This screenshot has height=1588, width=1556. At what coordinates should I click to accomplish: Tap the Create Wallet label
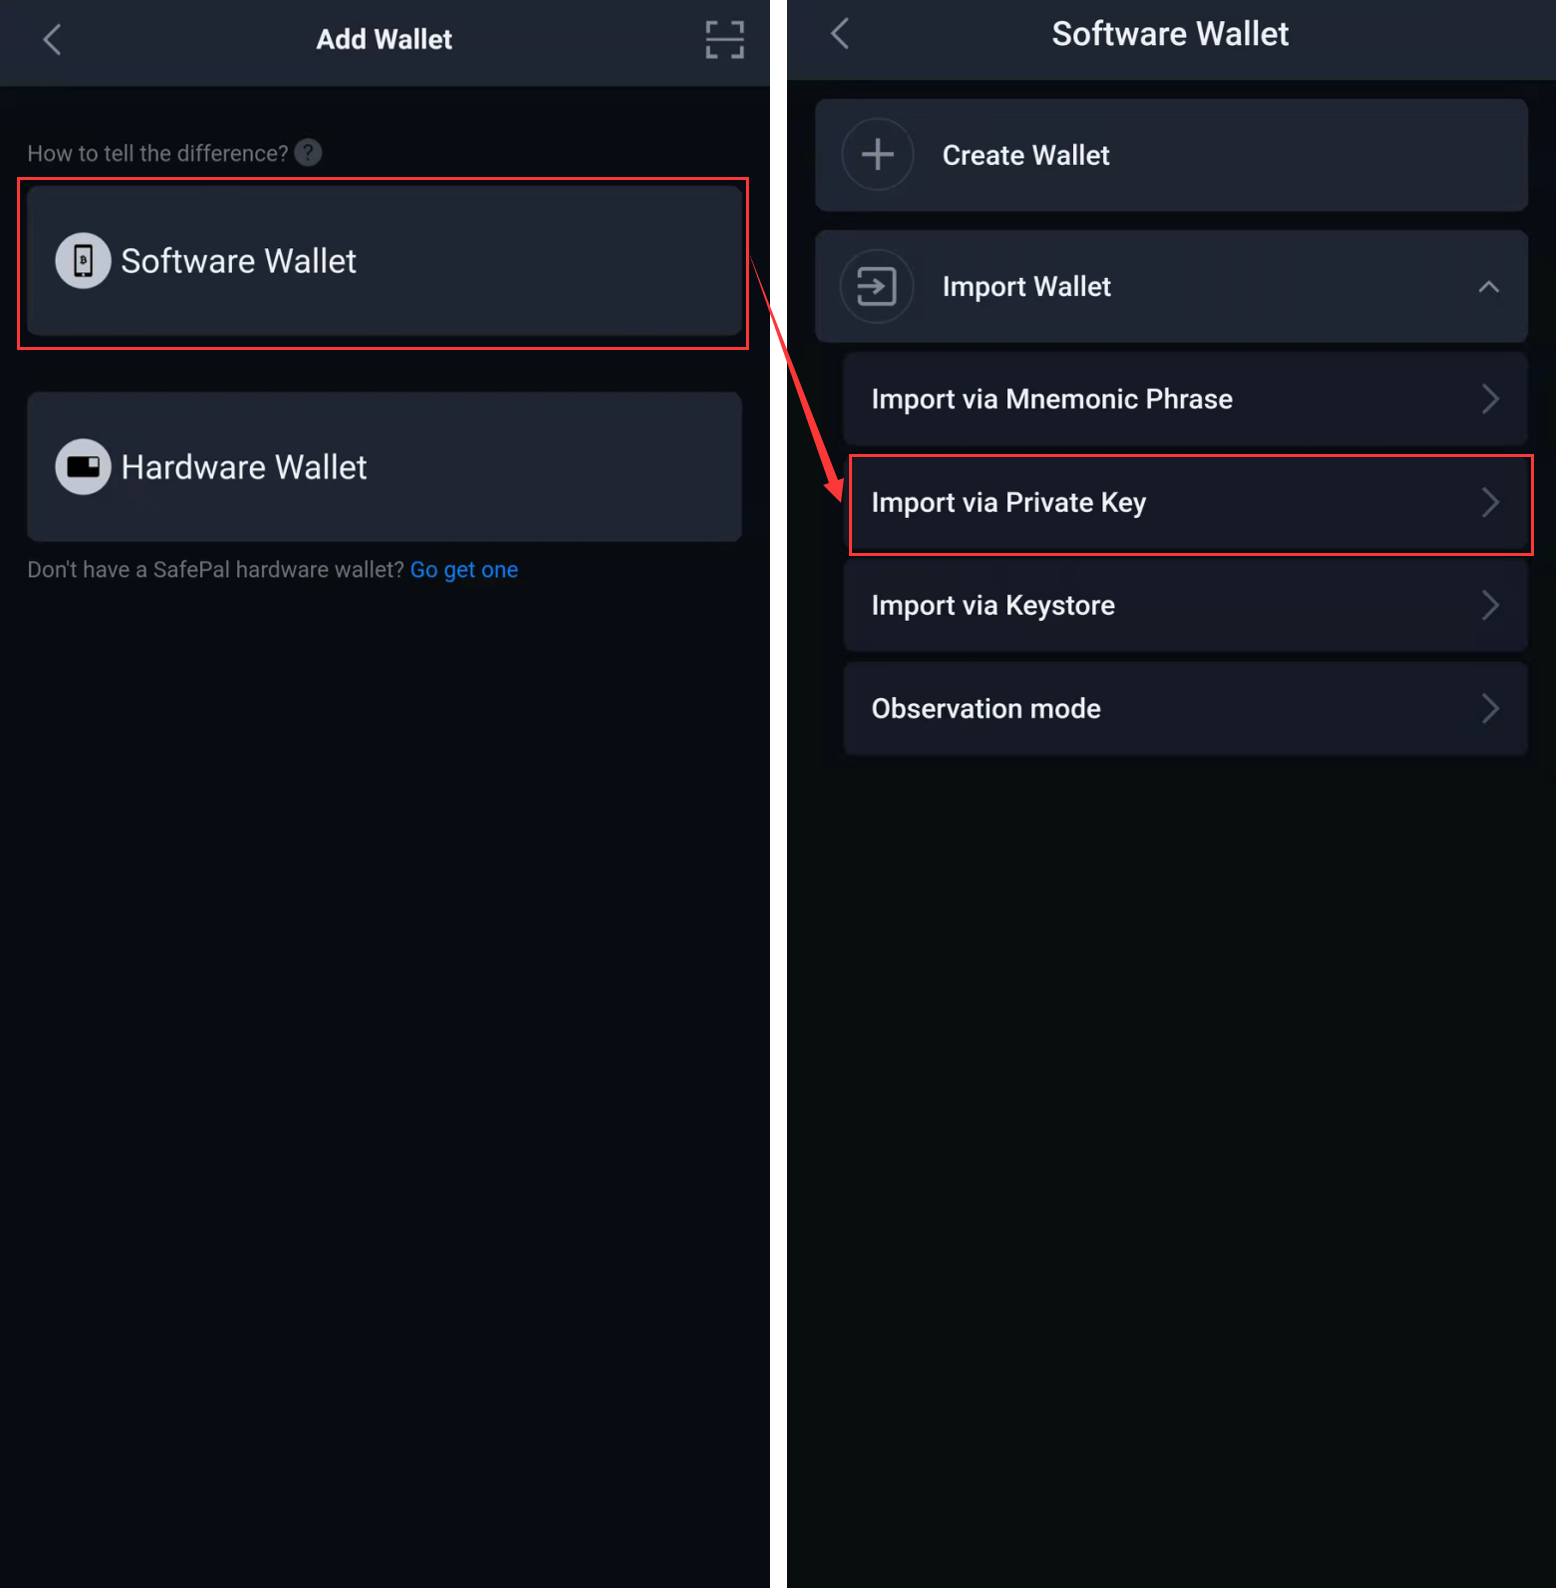1026,156
